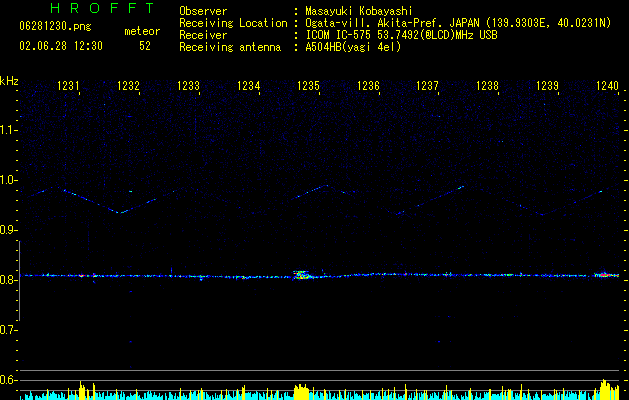629x400 pixels.
Task: Click the 0.7 kHz frequency label
Action: click(8, 330)
